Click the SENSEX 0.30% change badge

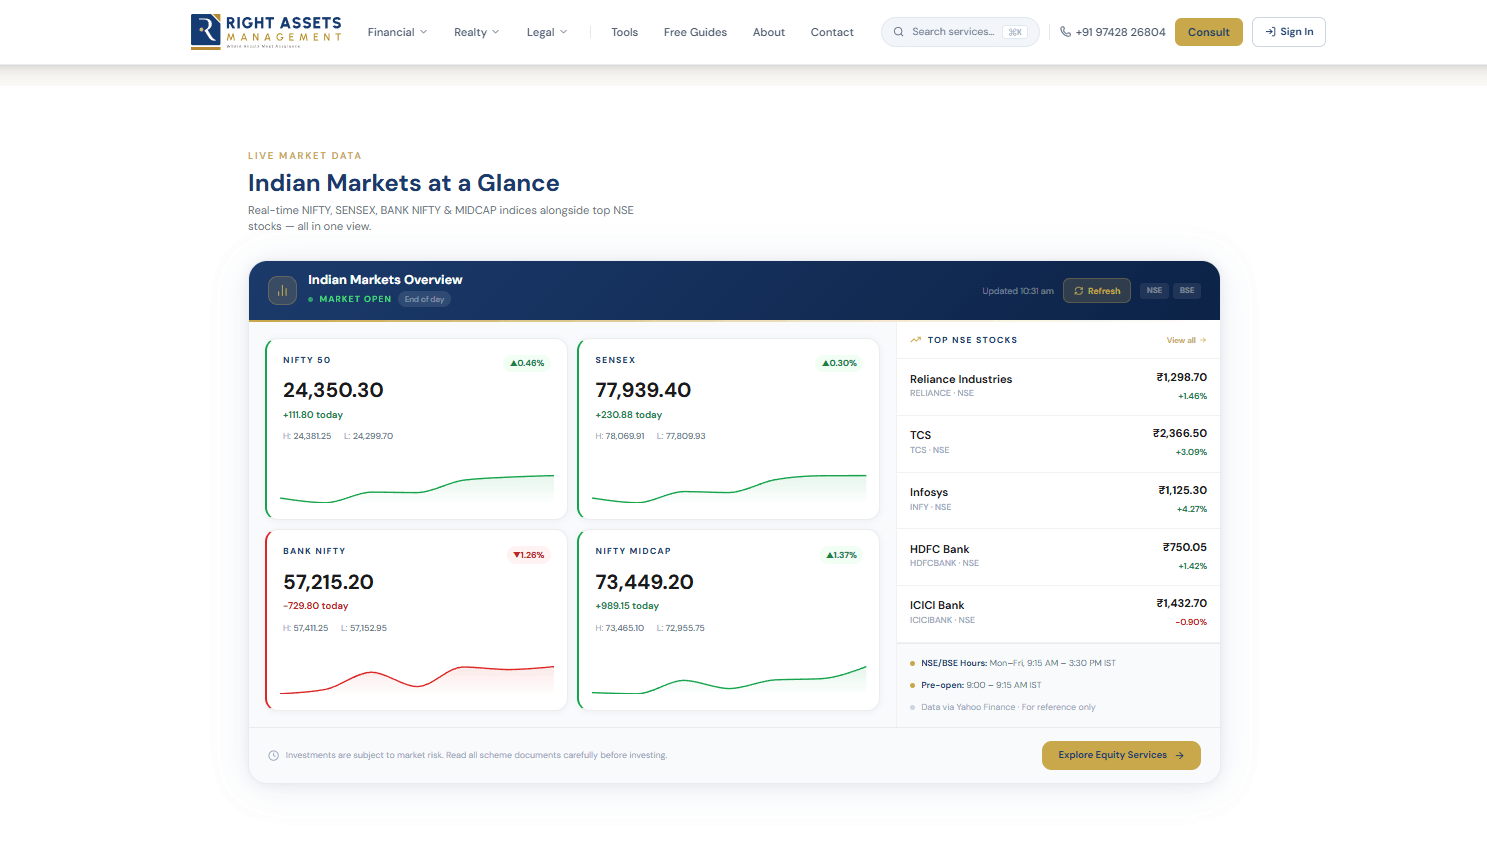coord(839,363)
